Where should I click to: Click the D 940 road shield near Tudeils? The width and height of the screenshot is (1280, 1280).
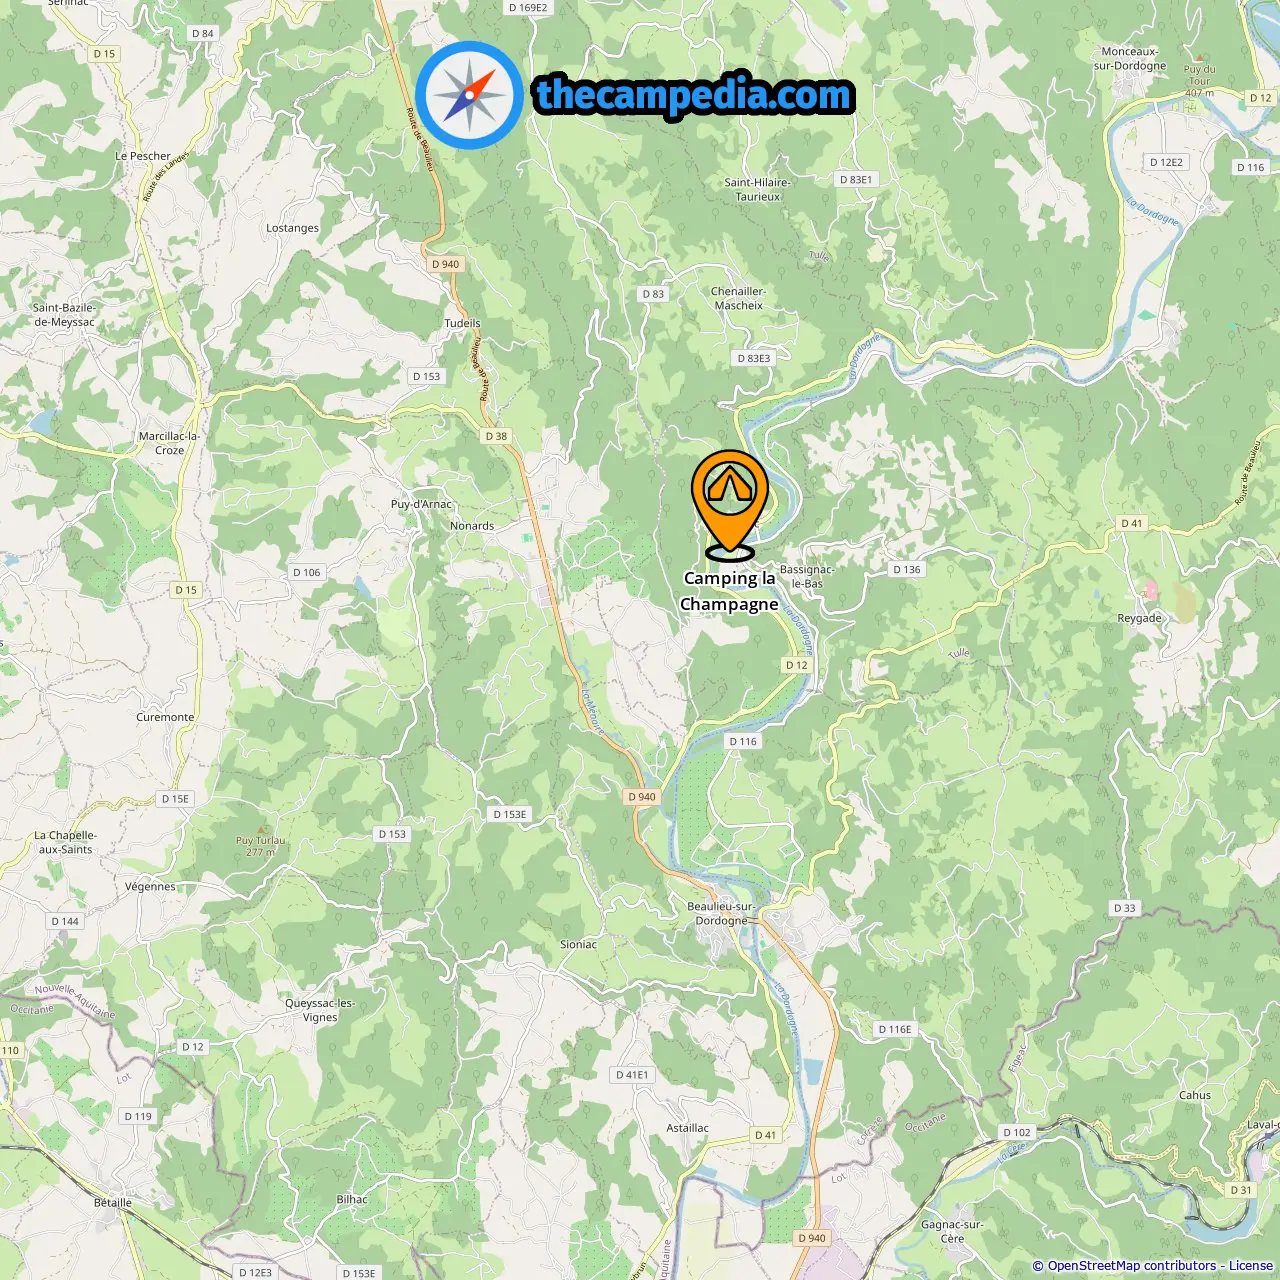[445, 264]
